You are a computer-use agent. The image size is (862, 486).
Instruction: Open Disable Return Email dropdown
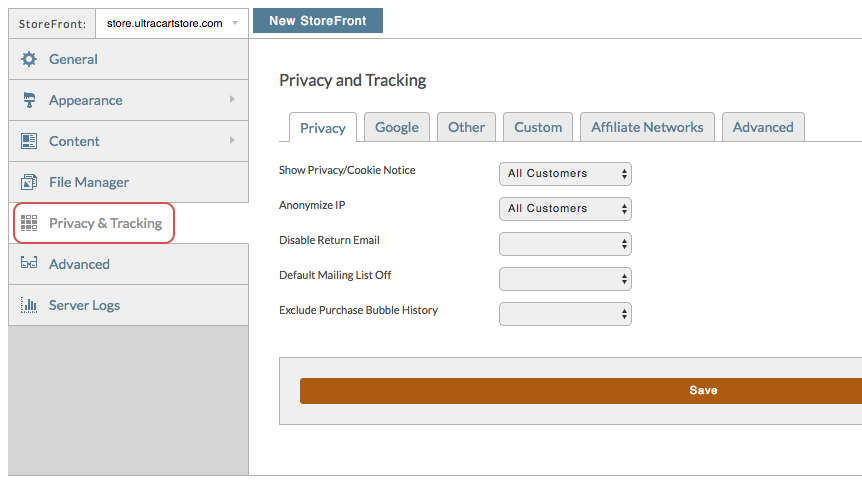565,244
